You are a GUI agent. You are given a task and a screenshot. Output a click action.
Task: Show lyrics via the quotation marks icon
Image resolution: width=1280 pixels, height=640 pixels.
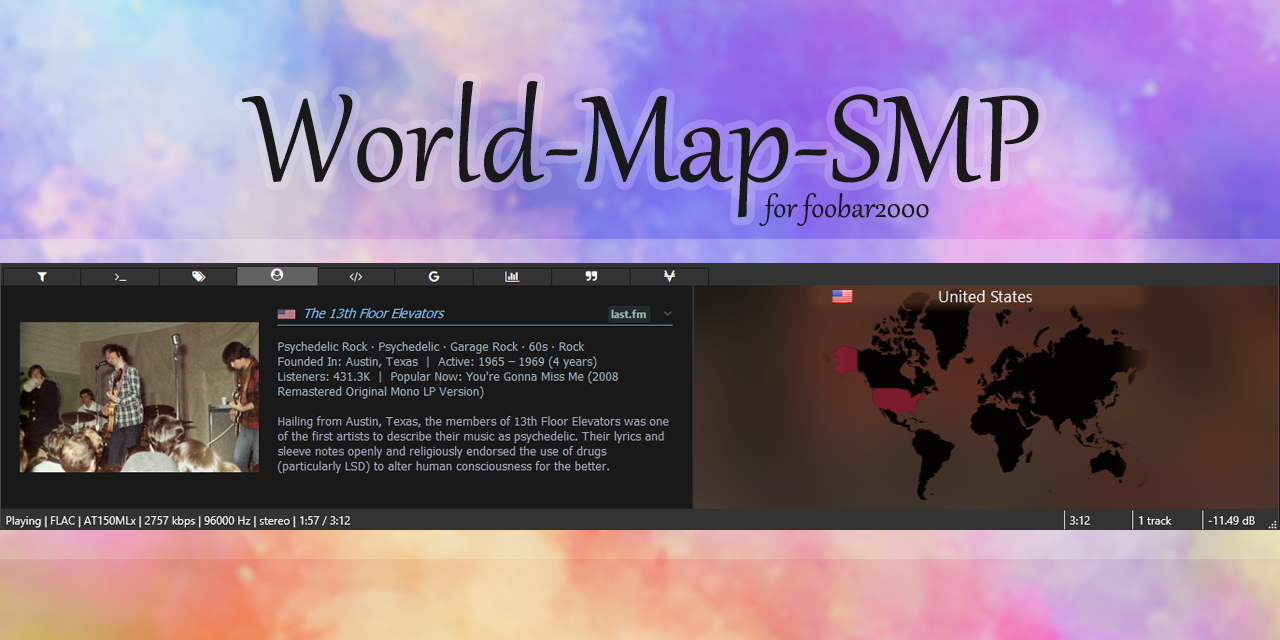590,276
